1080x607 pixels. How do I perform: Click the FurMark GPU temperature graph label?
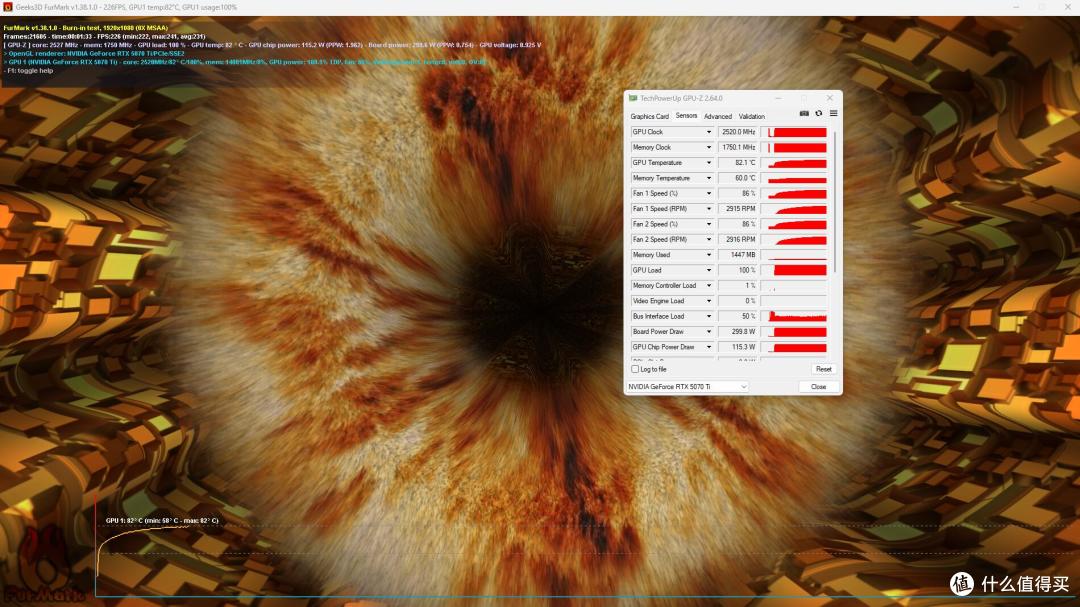(x=162, y=521)
